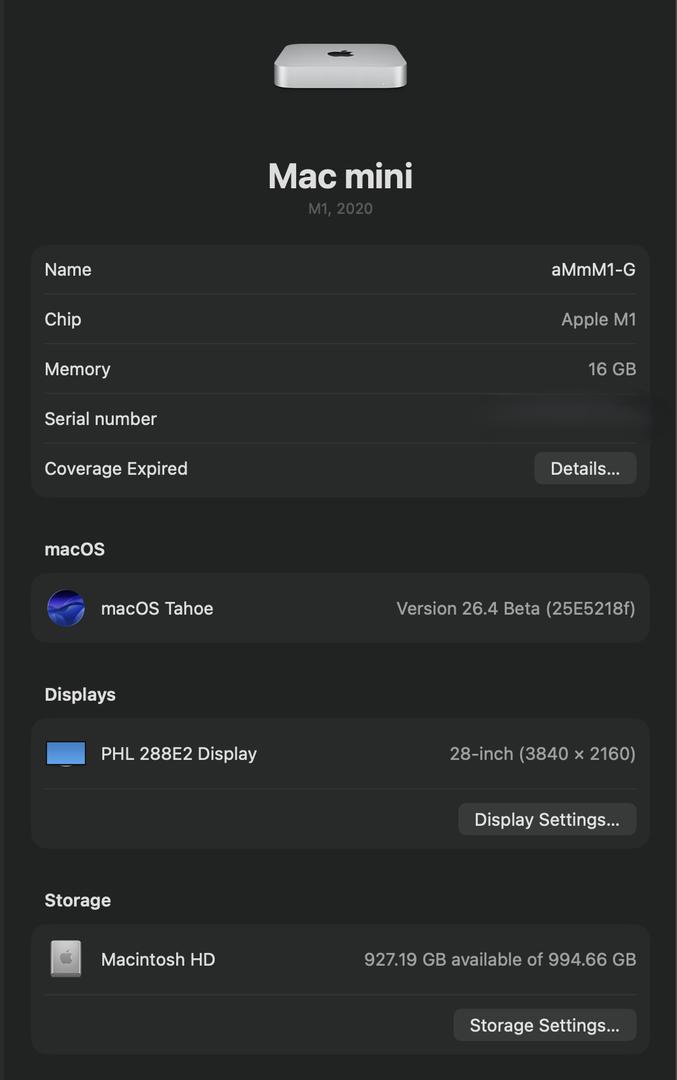Click the 927.19 GB available storage text
The image size is (677, 1080).
pyautogui.click(x=499, y=959)
